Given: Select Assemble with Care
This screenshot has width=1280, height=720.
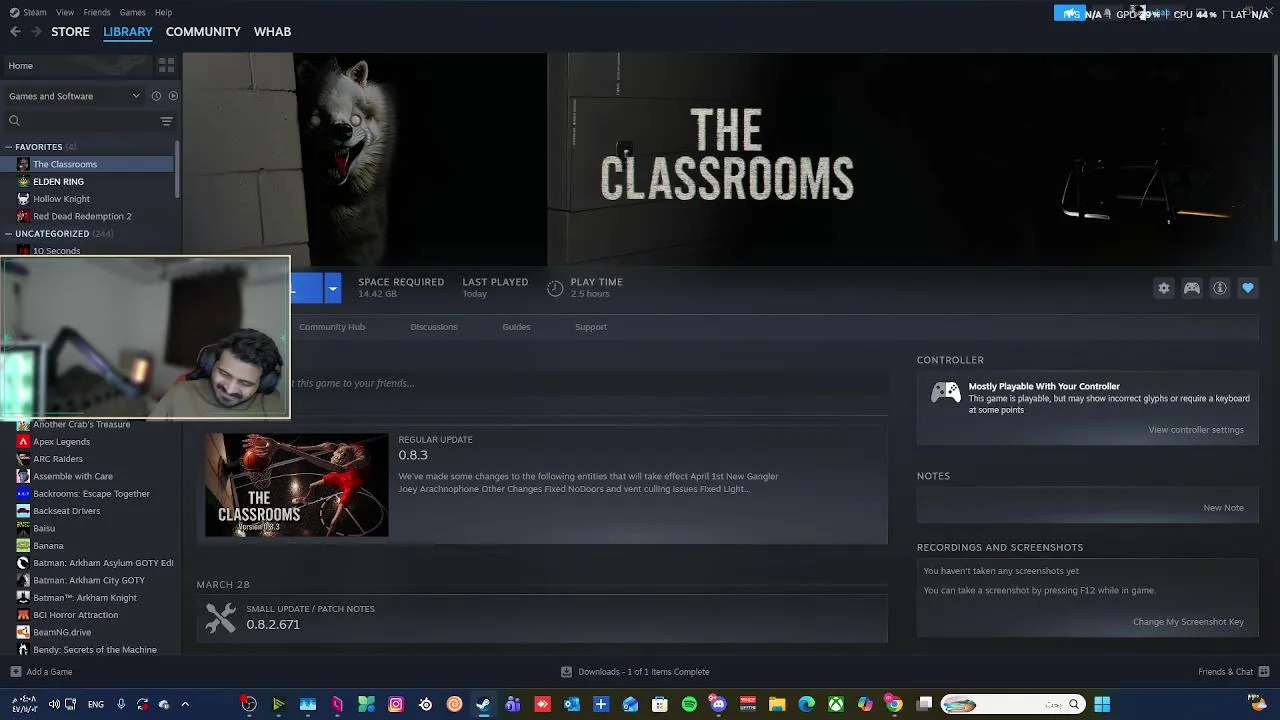Looking at the screenshot, I should [89, 476].
